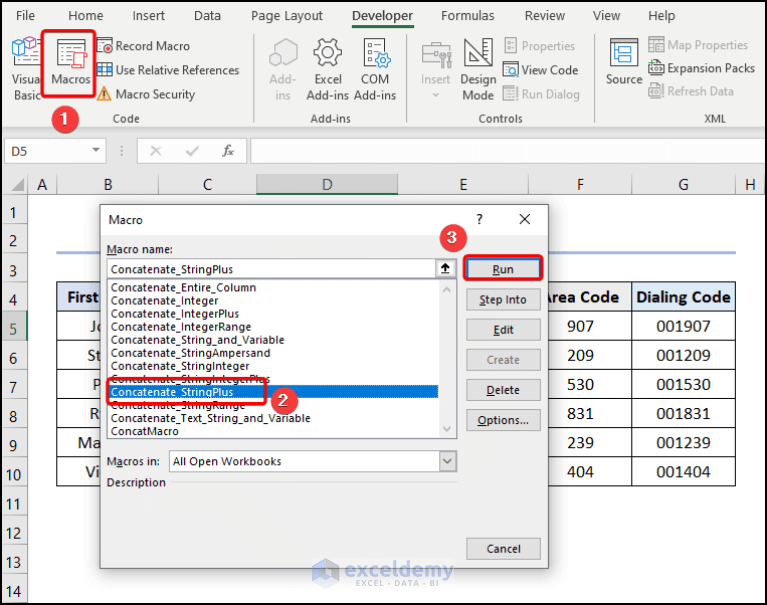
Task: Run the selected macro
Action: (503, 269)
